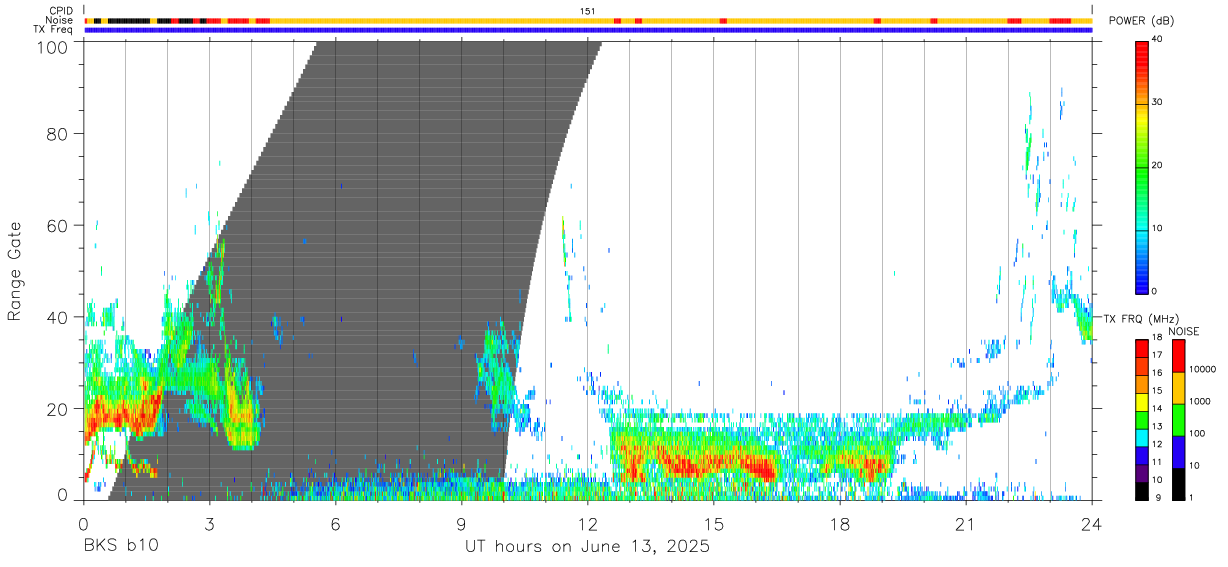
Task: Click the 20 tick on the power colorbar
Action: pos(1158,166)
